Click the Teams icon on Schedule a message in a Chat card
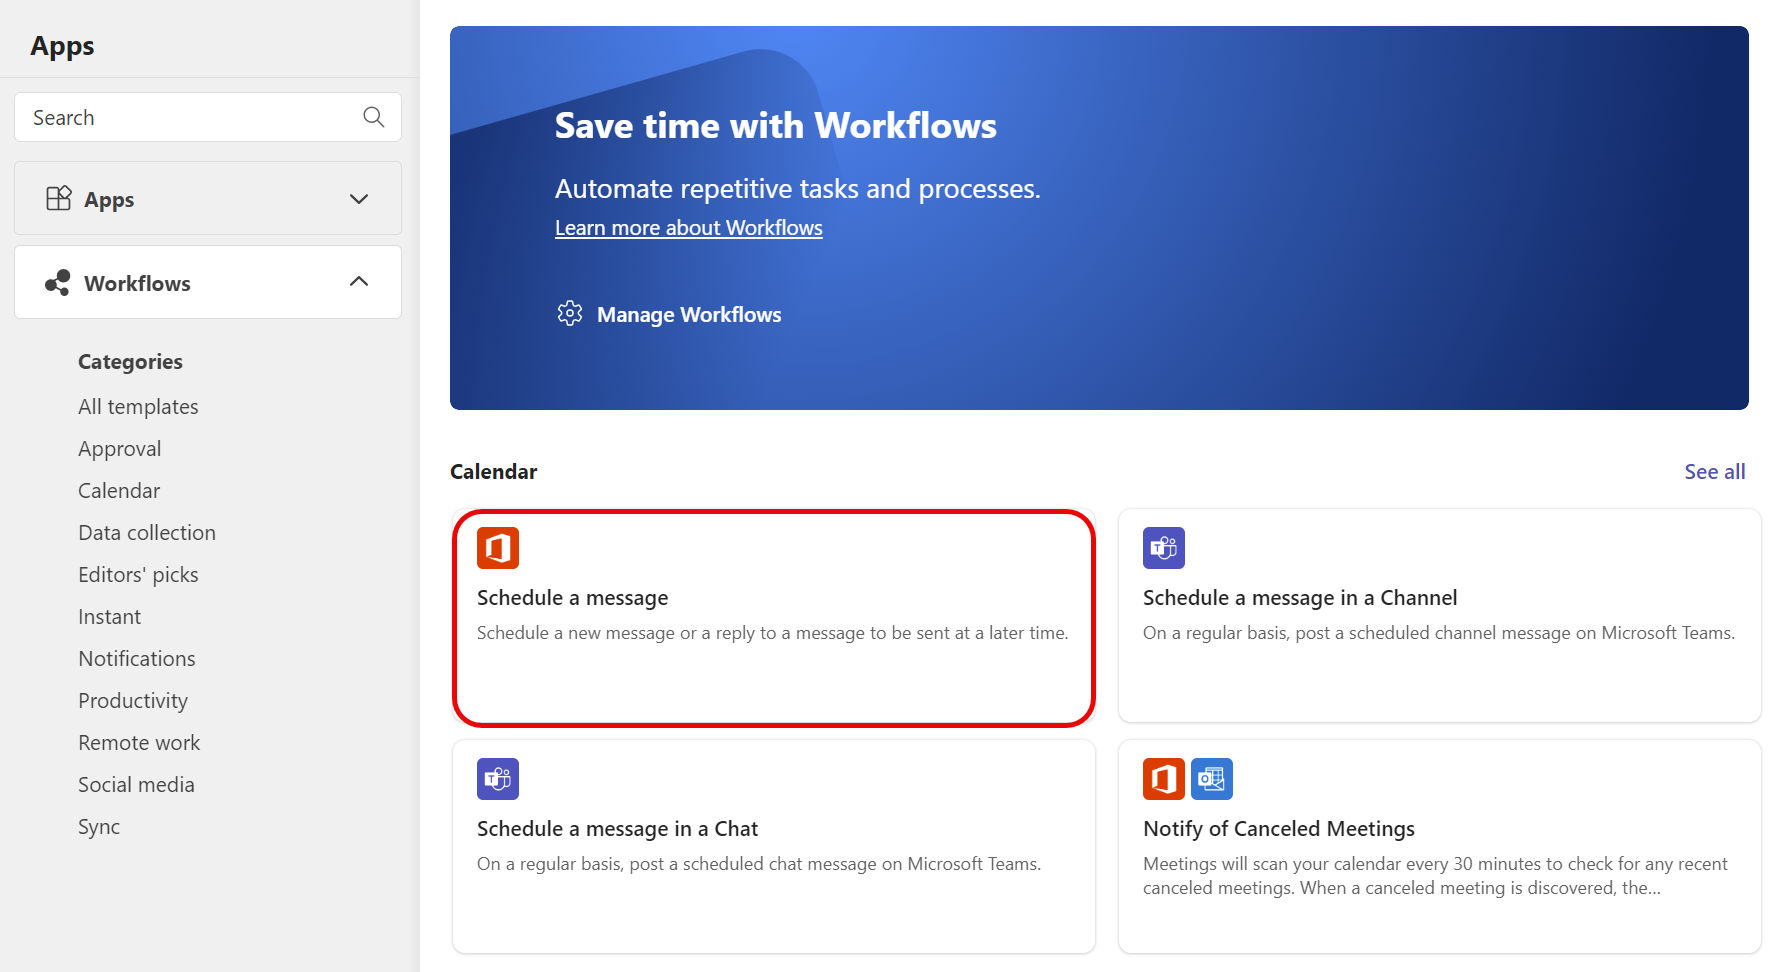Screen dimensions: 1784x972 pos(497,779)
